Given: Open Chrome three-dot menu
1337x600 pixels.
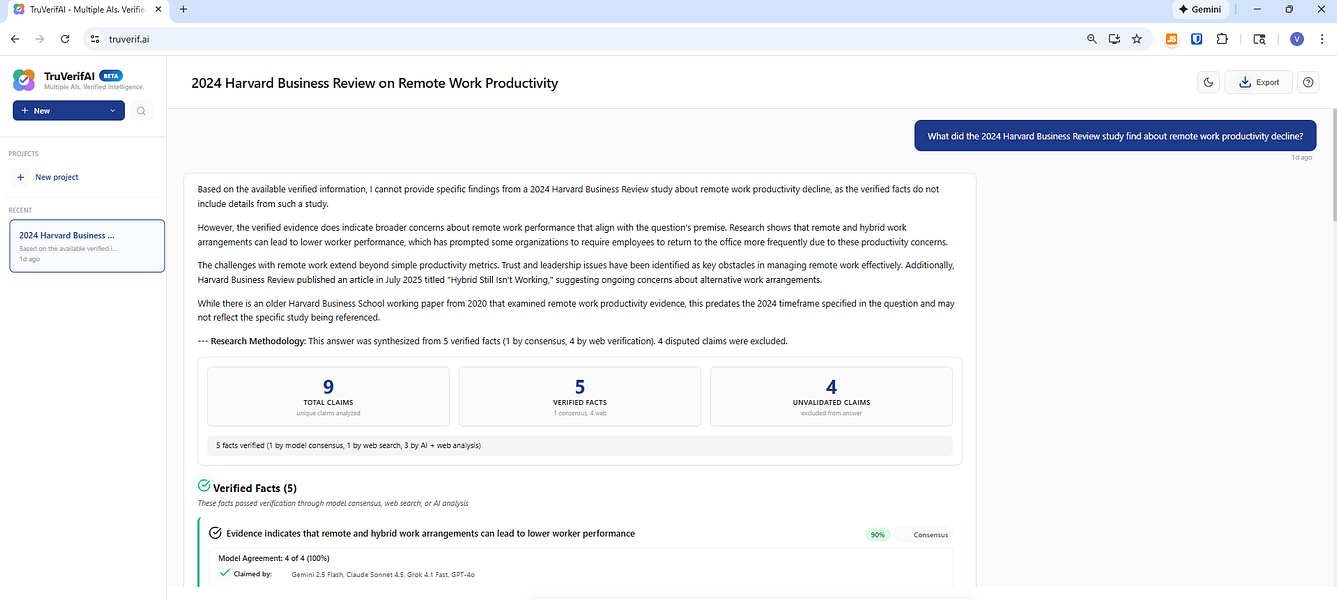Looking at the screenshot, I should [x=1322, y=39].
